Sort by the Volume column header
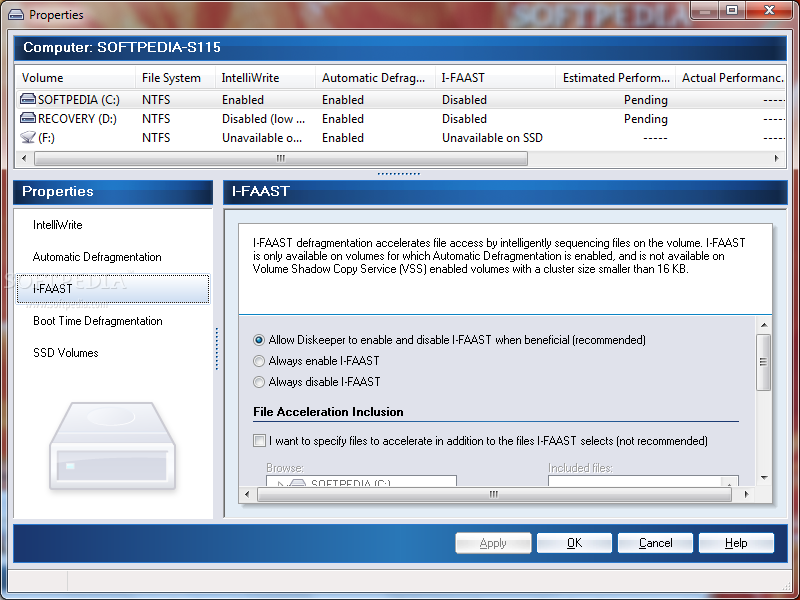 [75, 78]
